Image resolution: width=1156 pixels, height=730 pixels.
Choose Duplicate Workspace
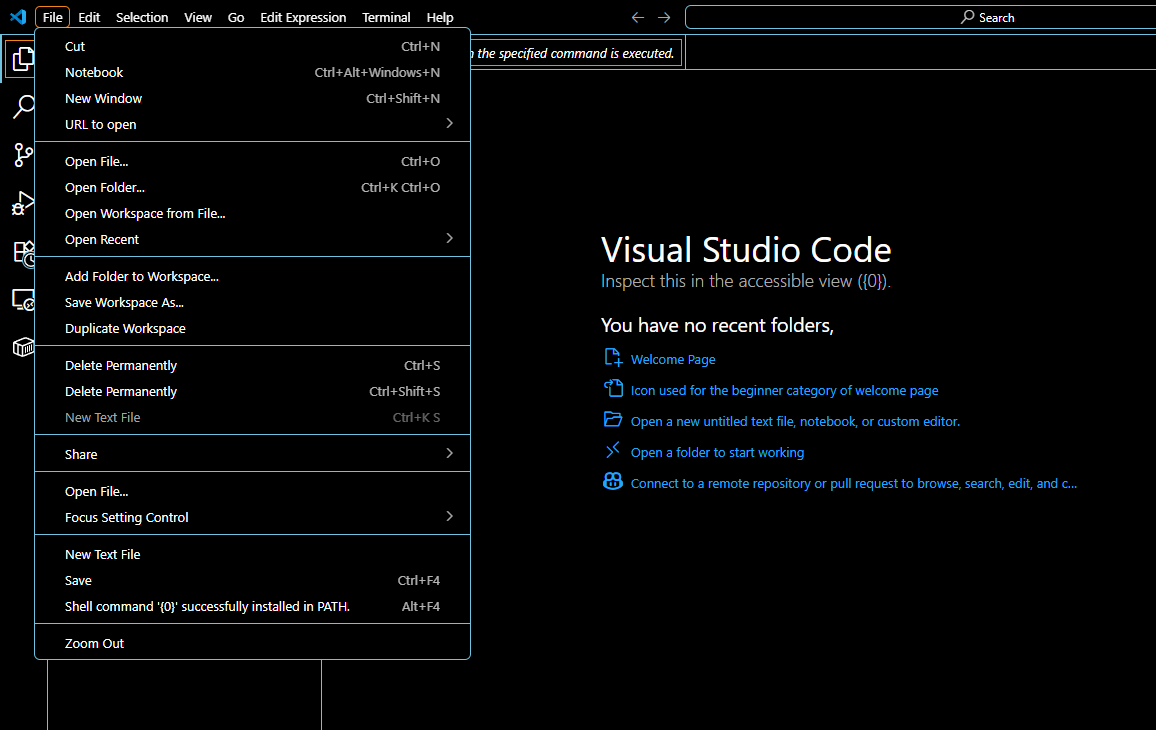252,328
